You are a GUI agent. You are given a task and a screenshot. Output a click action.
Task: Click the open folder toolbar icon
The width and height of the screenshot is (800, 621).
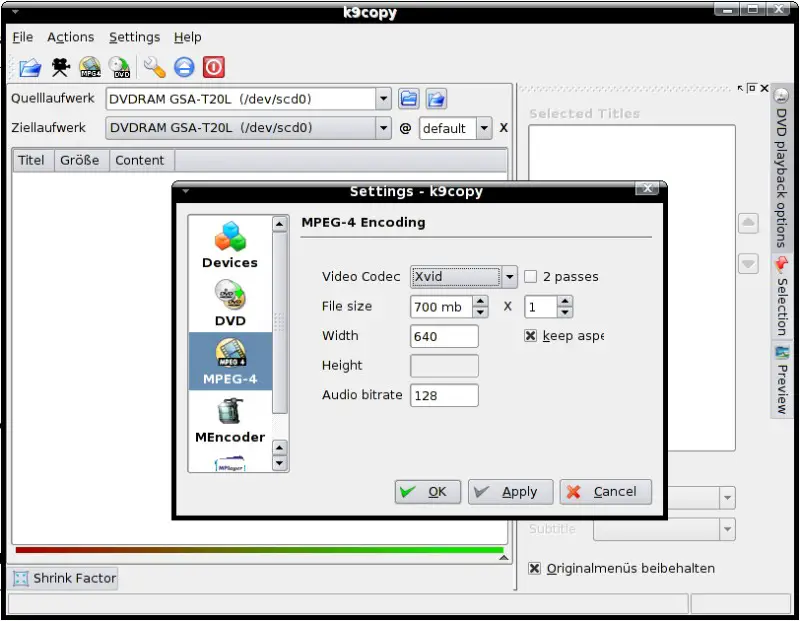click(x=30, y=67)
